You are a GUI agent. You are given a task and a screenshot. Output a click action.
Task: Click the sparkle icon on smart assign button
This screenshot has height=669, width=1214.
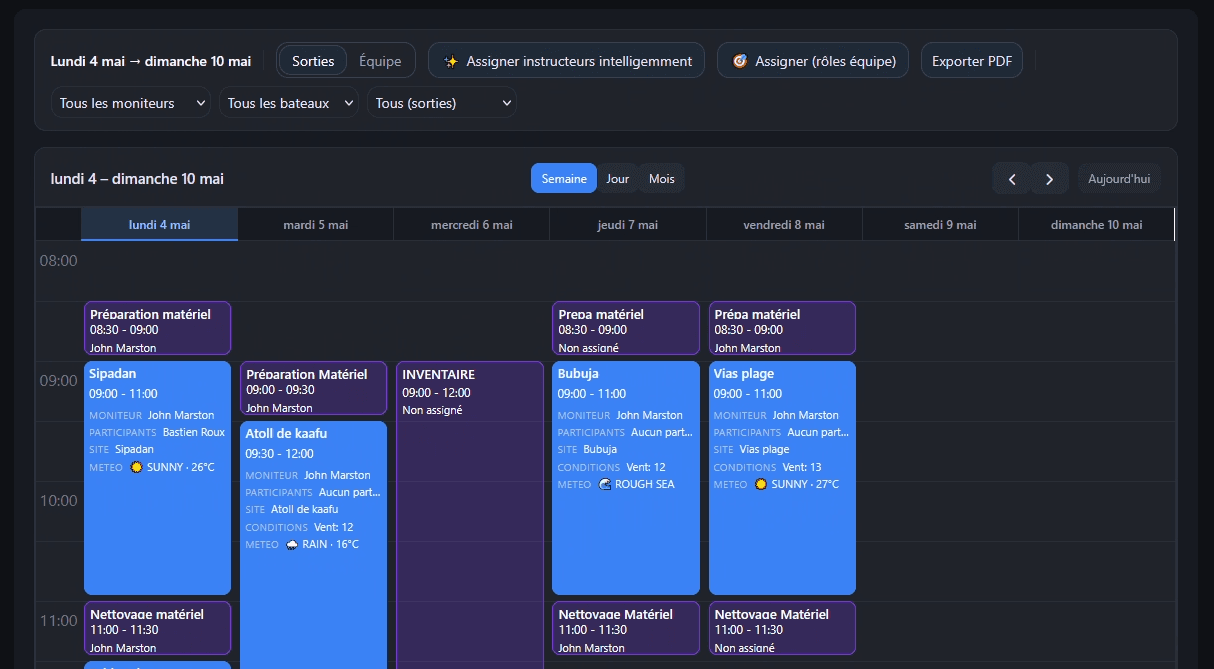(x=452, y=61)
